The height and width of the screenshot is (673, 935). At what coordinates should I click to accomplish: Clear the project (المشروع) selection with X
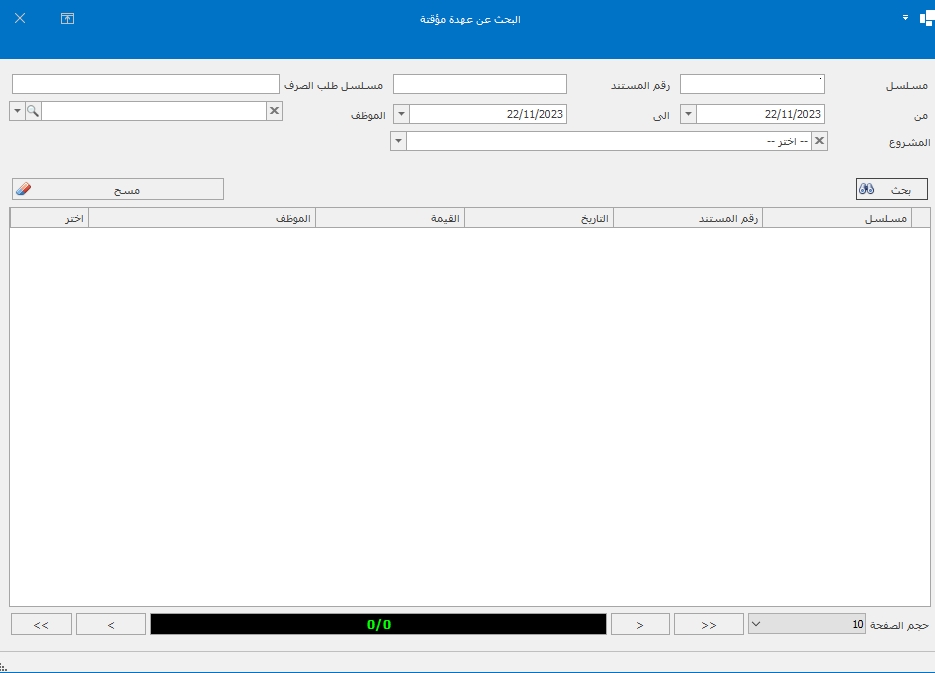(x=820, y=141)
